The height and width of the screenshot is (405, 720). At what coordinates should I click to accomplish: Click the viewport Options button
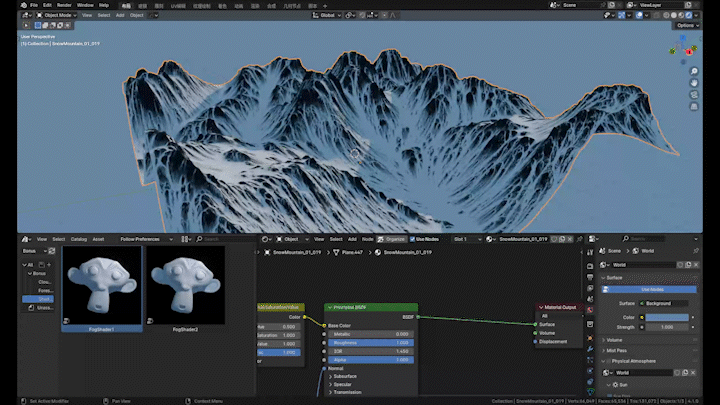686,25
